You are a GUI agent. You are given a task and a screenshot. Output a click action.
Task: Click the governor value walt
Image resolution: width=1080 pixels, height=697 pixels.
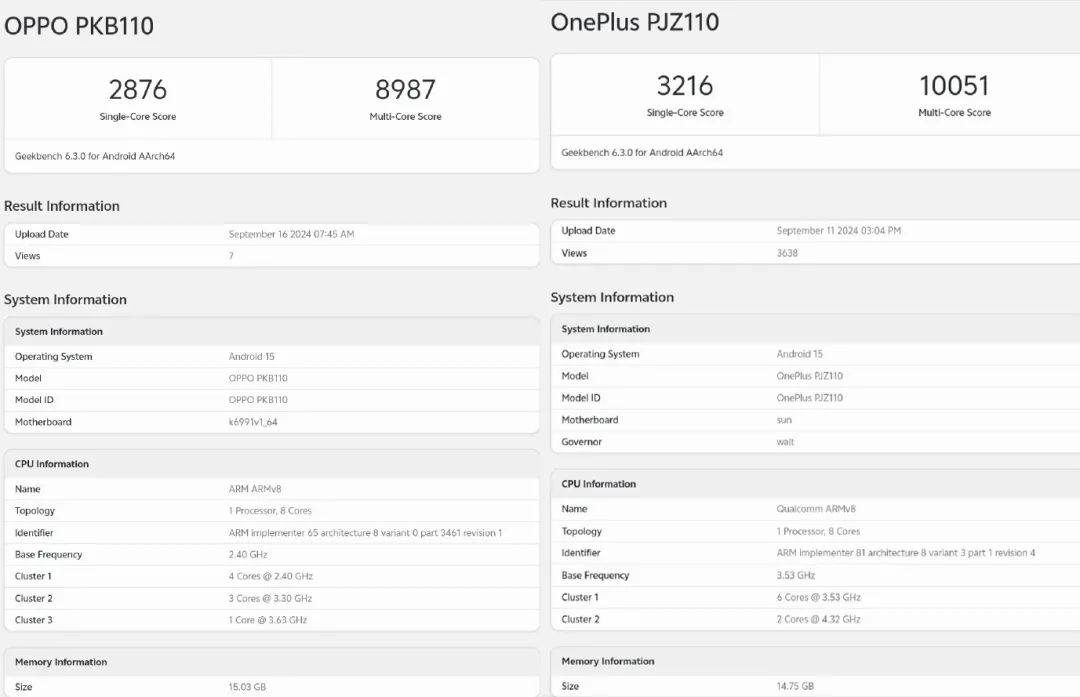[x=785, y=441]
